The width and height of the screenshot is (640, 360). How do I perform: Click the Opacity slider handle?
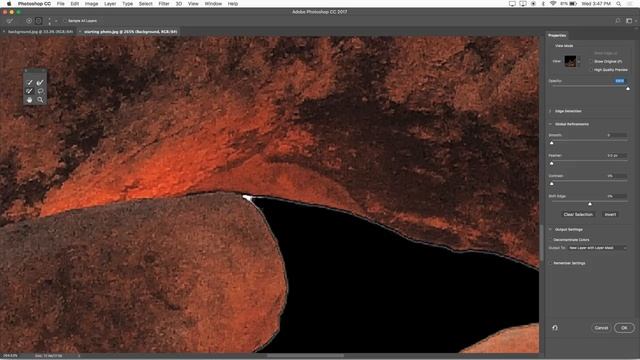[628, 88]
